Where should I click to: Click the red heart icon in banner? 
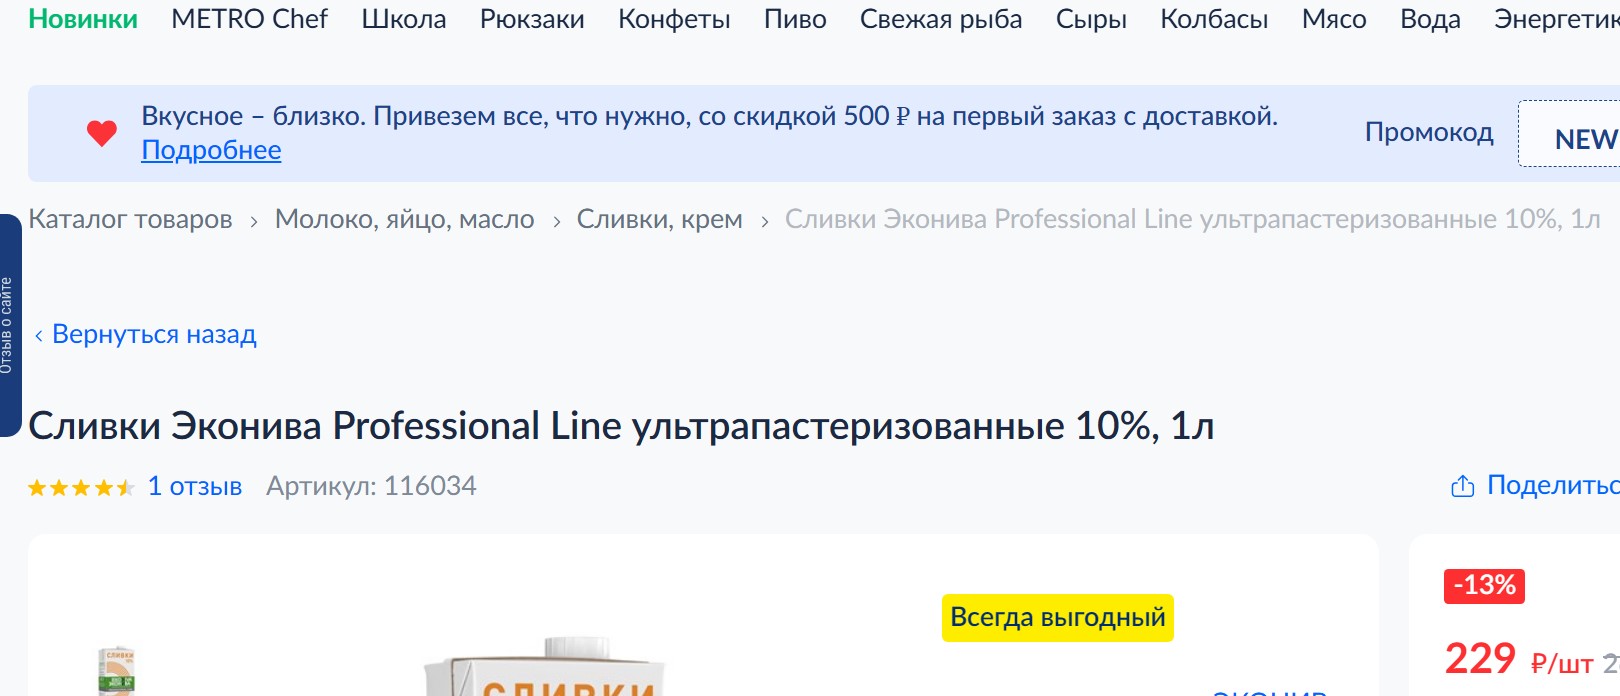click(x=102, y=133)
